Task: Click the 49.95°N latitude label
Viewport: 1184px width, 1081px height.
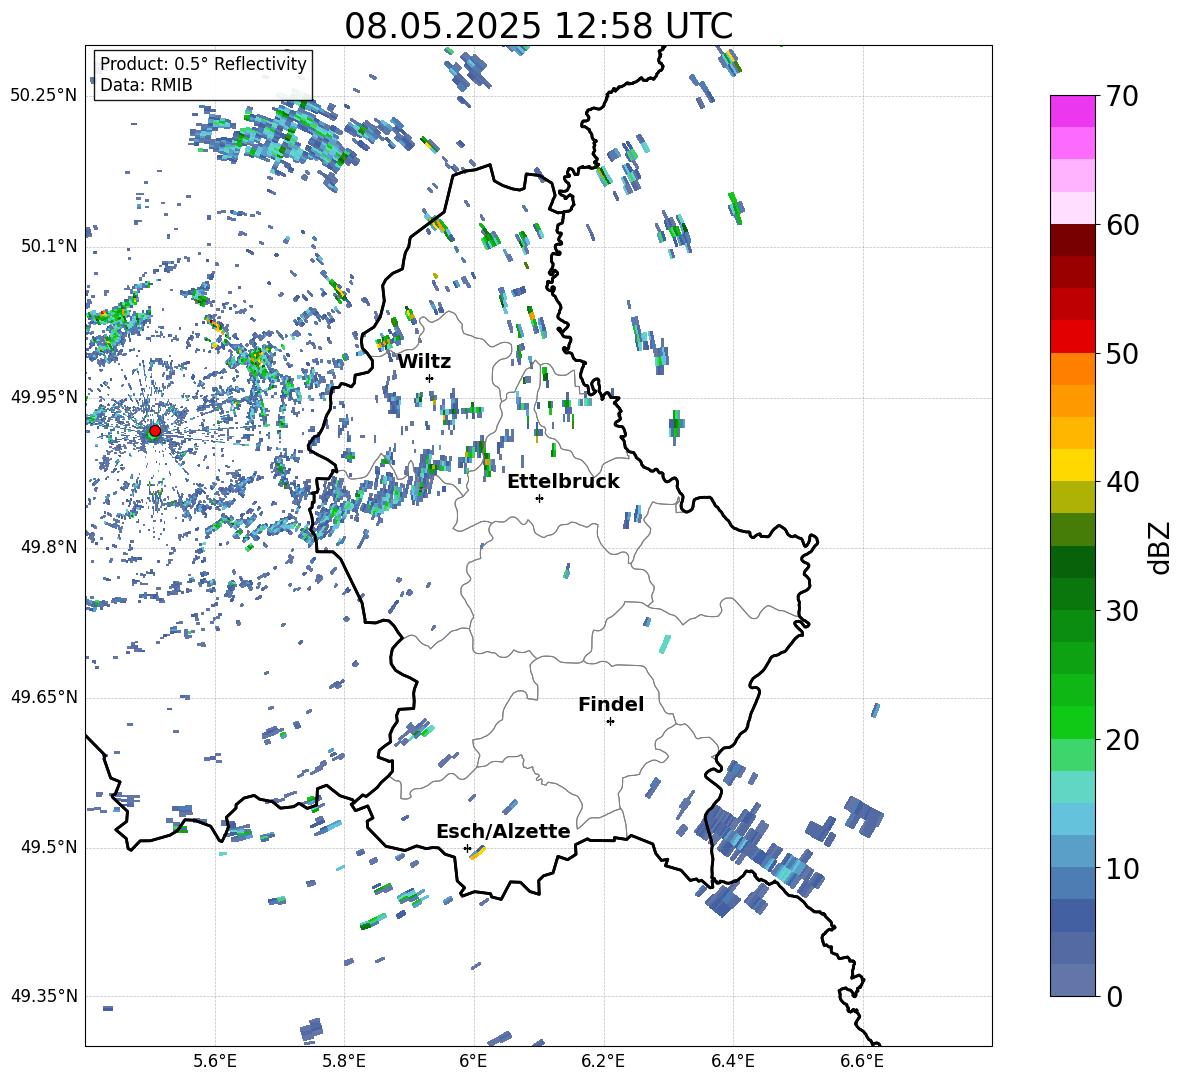Action: tap(44, 397)
